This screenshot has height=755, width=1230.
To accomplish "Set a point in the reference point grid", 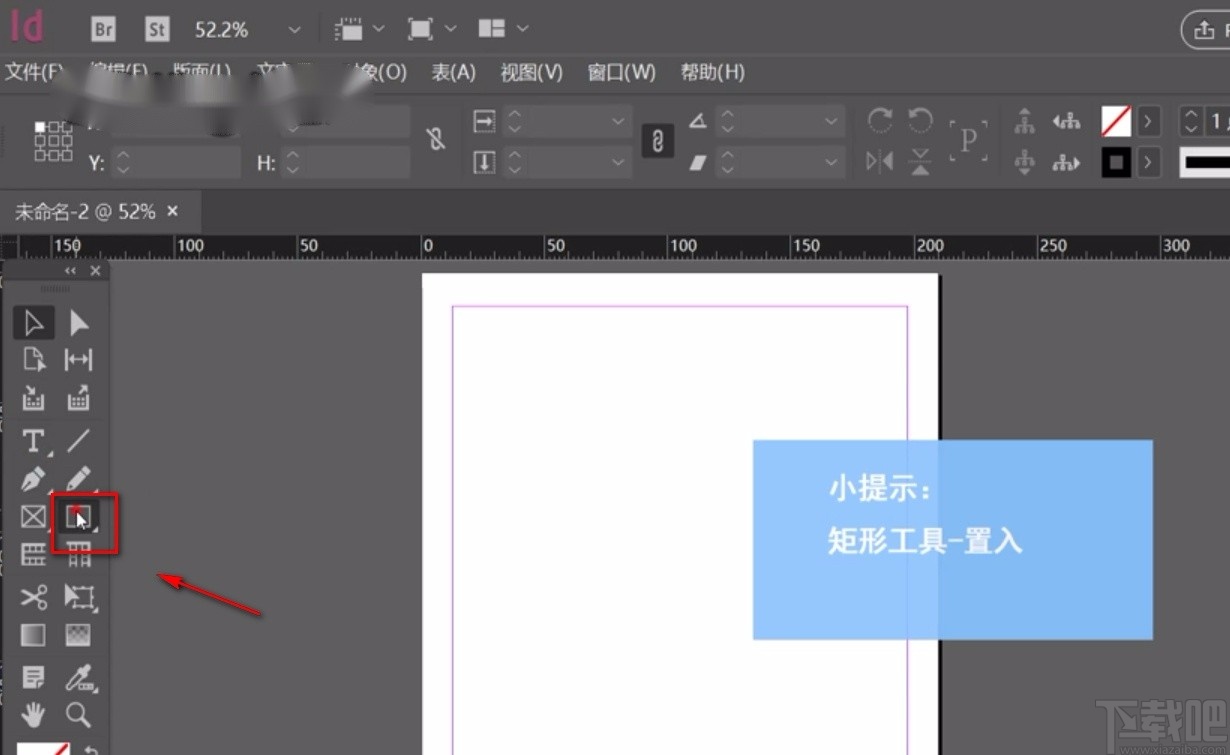I will click(x=53, y=141).
